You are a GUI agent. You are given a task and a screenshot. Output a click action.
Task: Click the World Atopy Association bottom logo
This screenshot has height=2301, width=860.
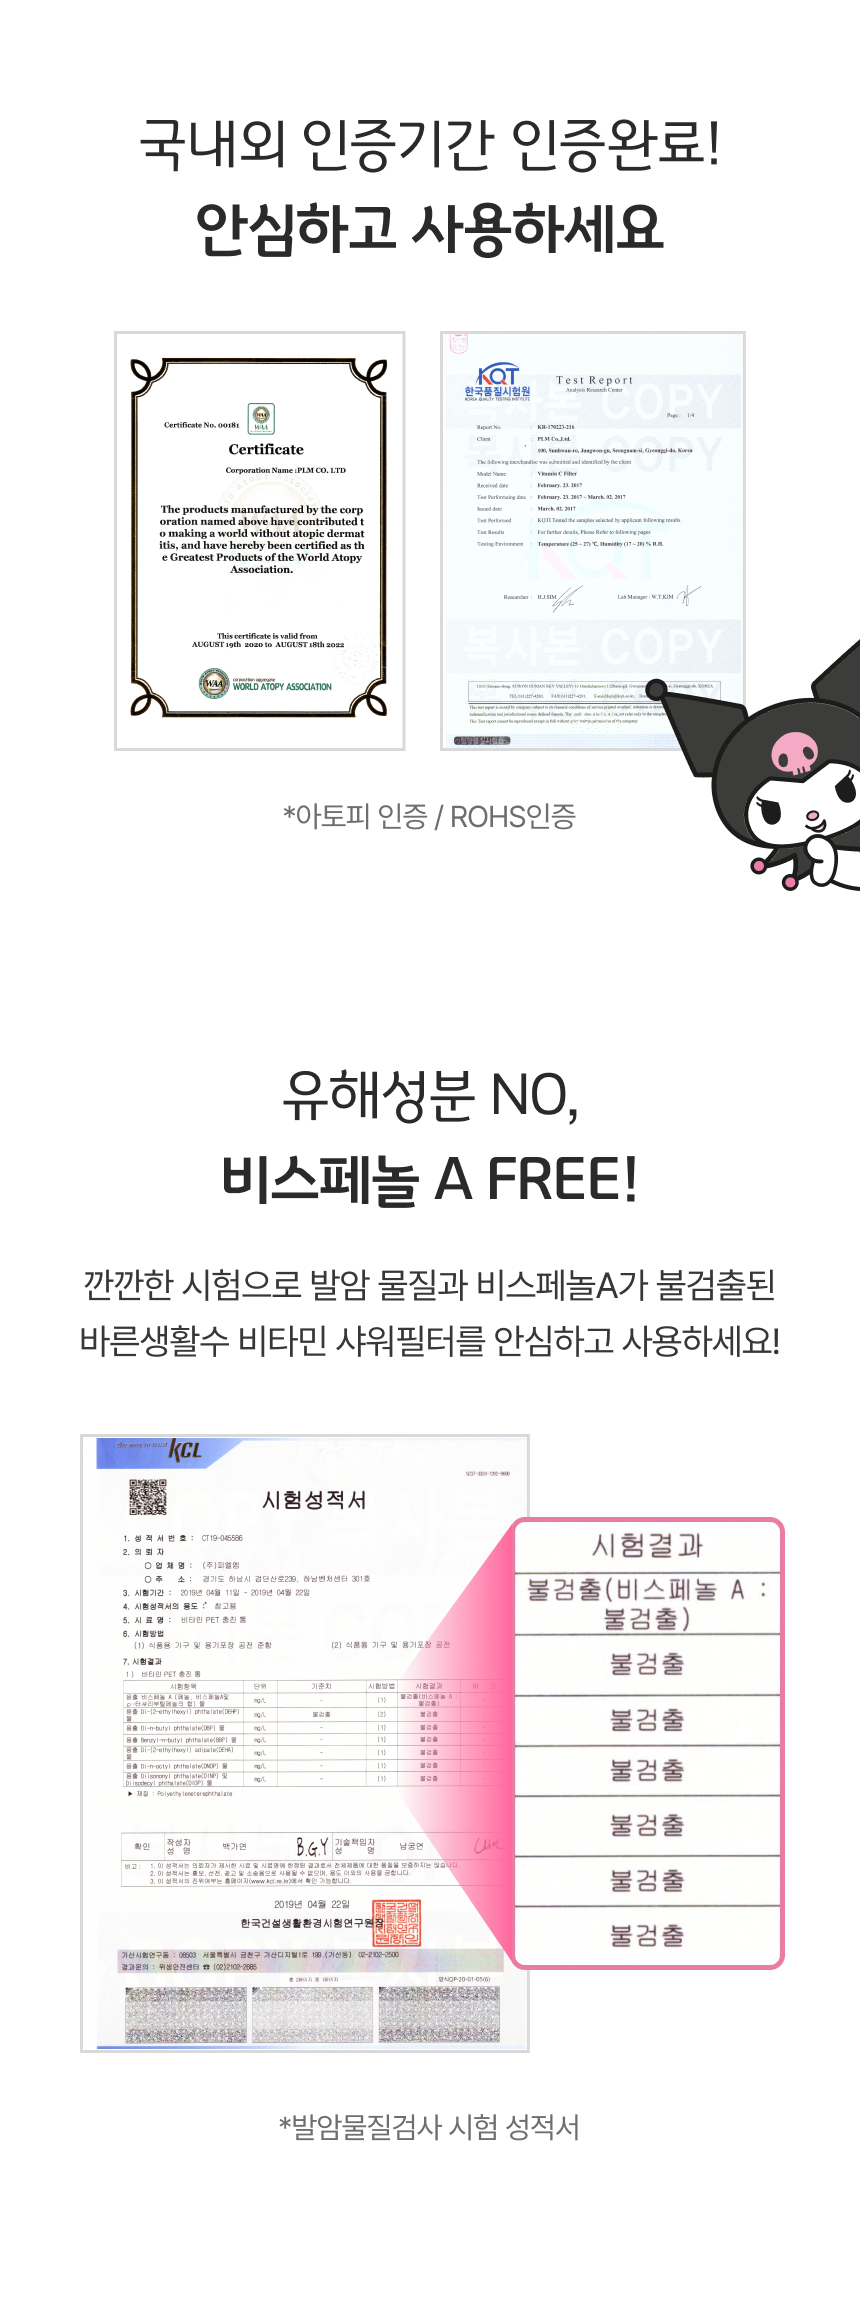click(x=265, y=684)
